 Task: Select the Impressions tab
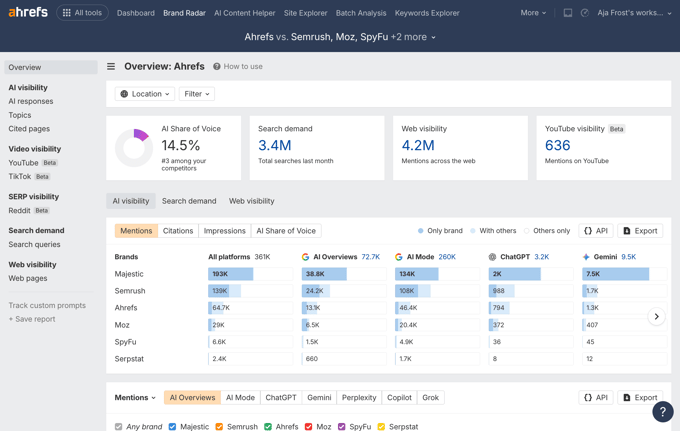(x=225, y=231)
